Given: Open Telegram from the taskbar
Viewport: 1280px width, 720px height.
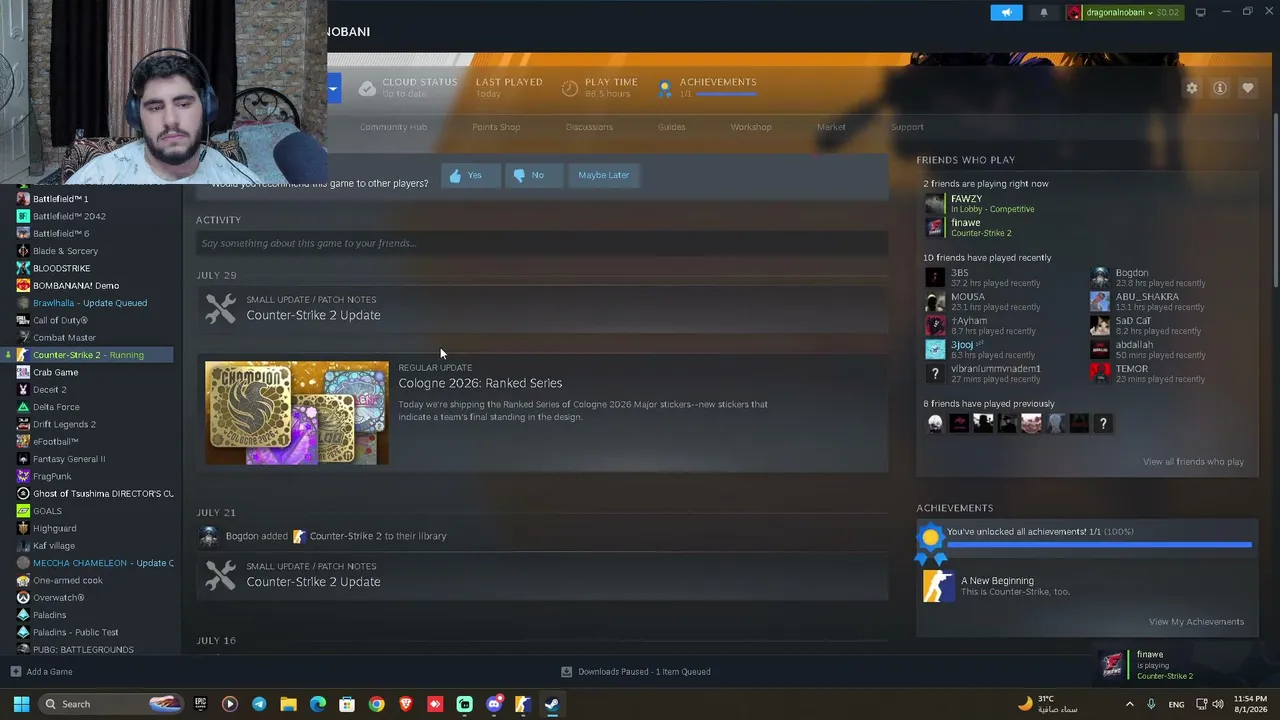Looking at the screenshot, I should coord(259,704).
